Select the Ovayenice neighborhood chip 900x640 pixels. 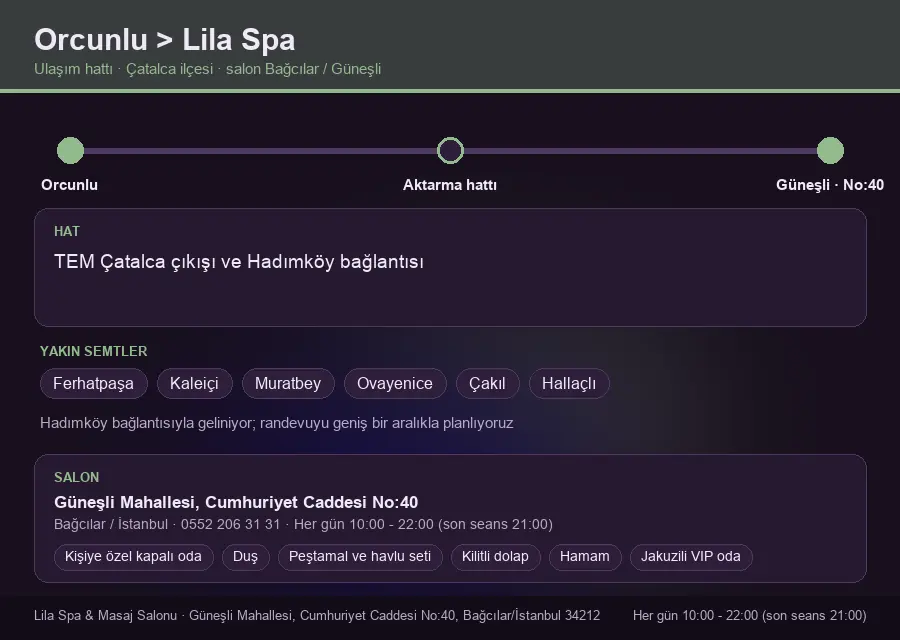tap(395, 383)
